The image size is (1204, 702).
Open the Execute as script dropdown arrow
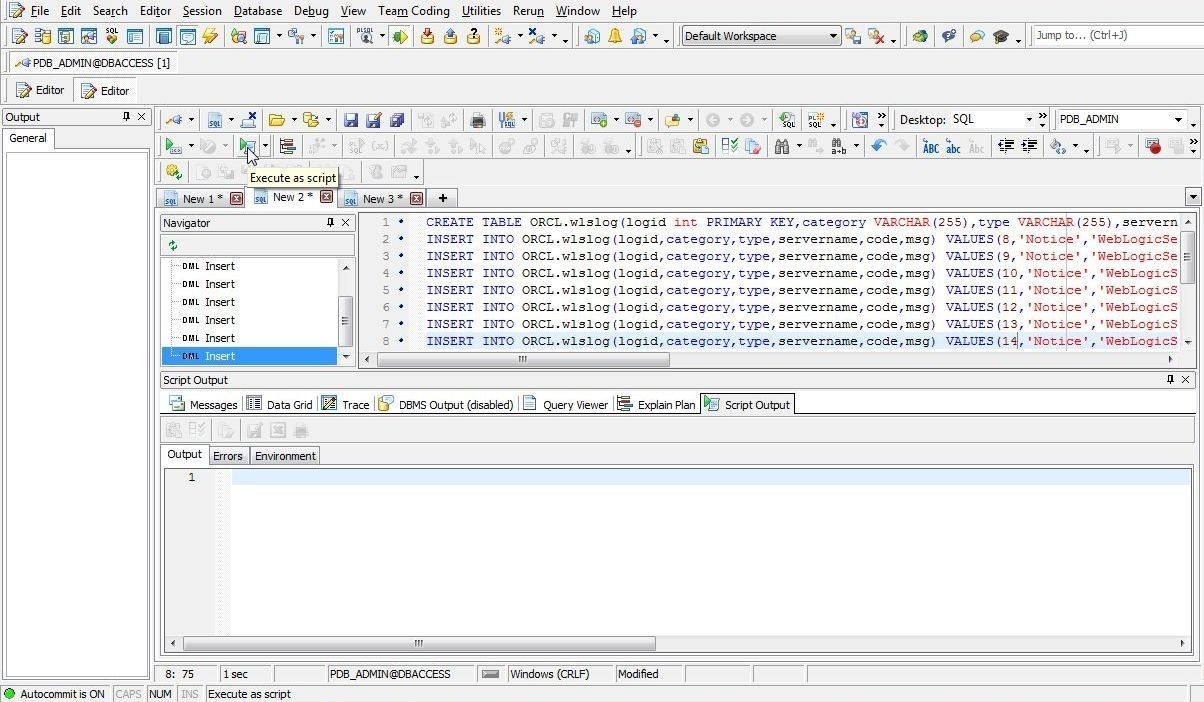(x=264, y=146)
